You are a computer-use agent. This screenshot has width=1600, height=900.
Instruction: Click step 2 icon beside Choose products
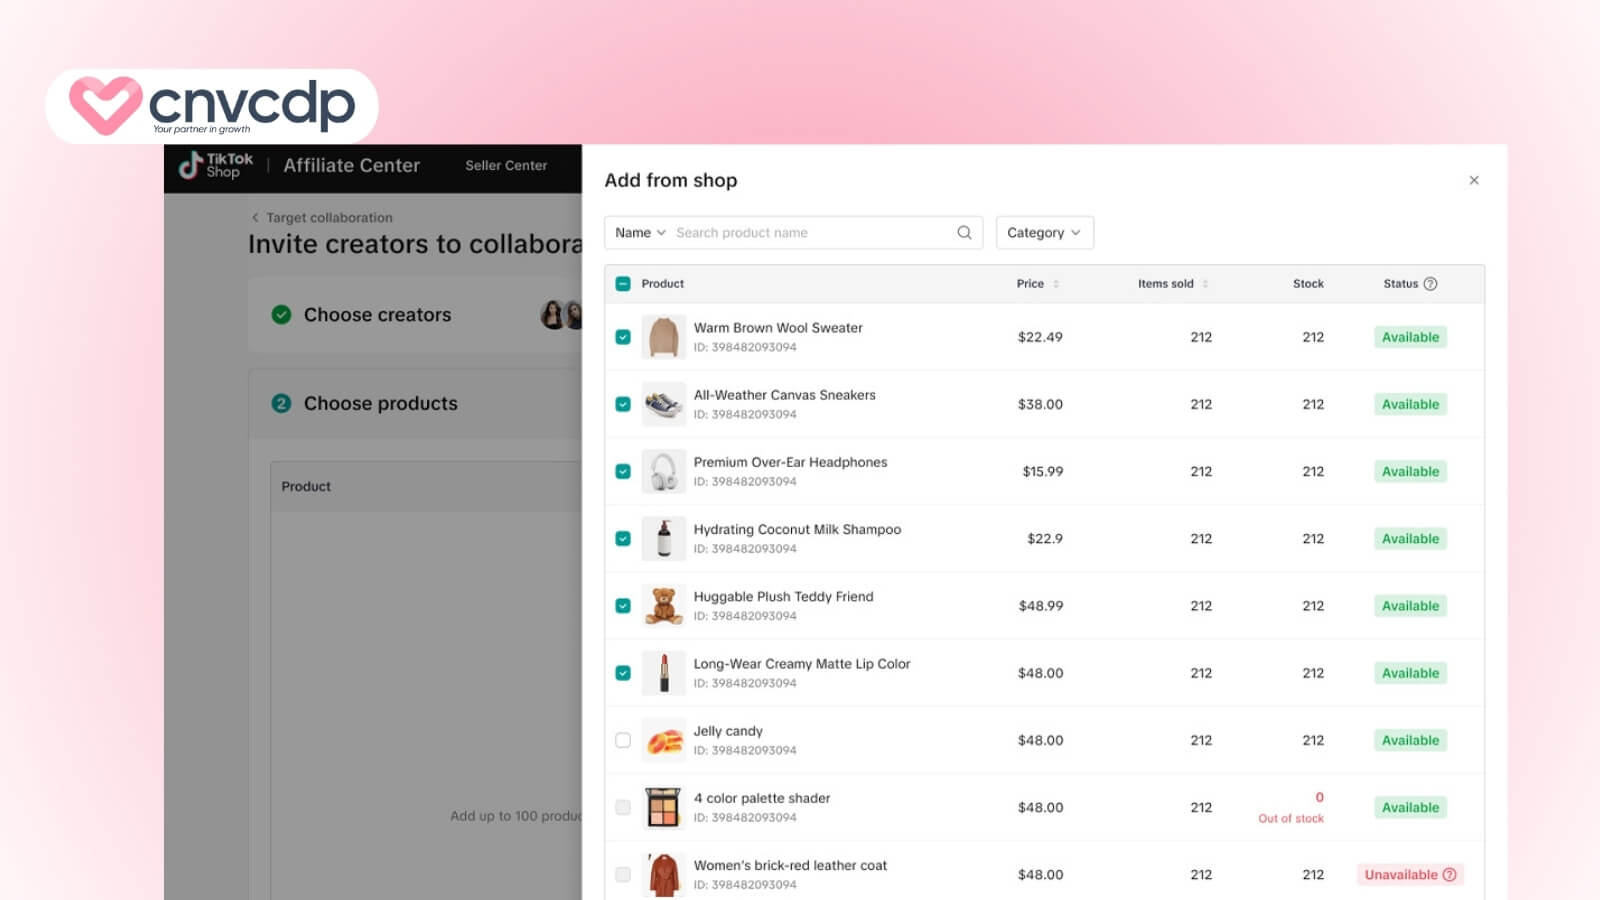281,404
